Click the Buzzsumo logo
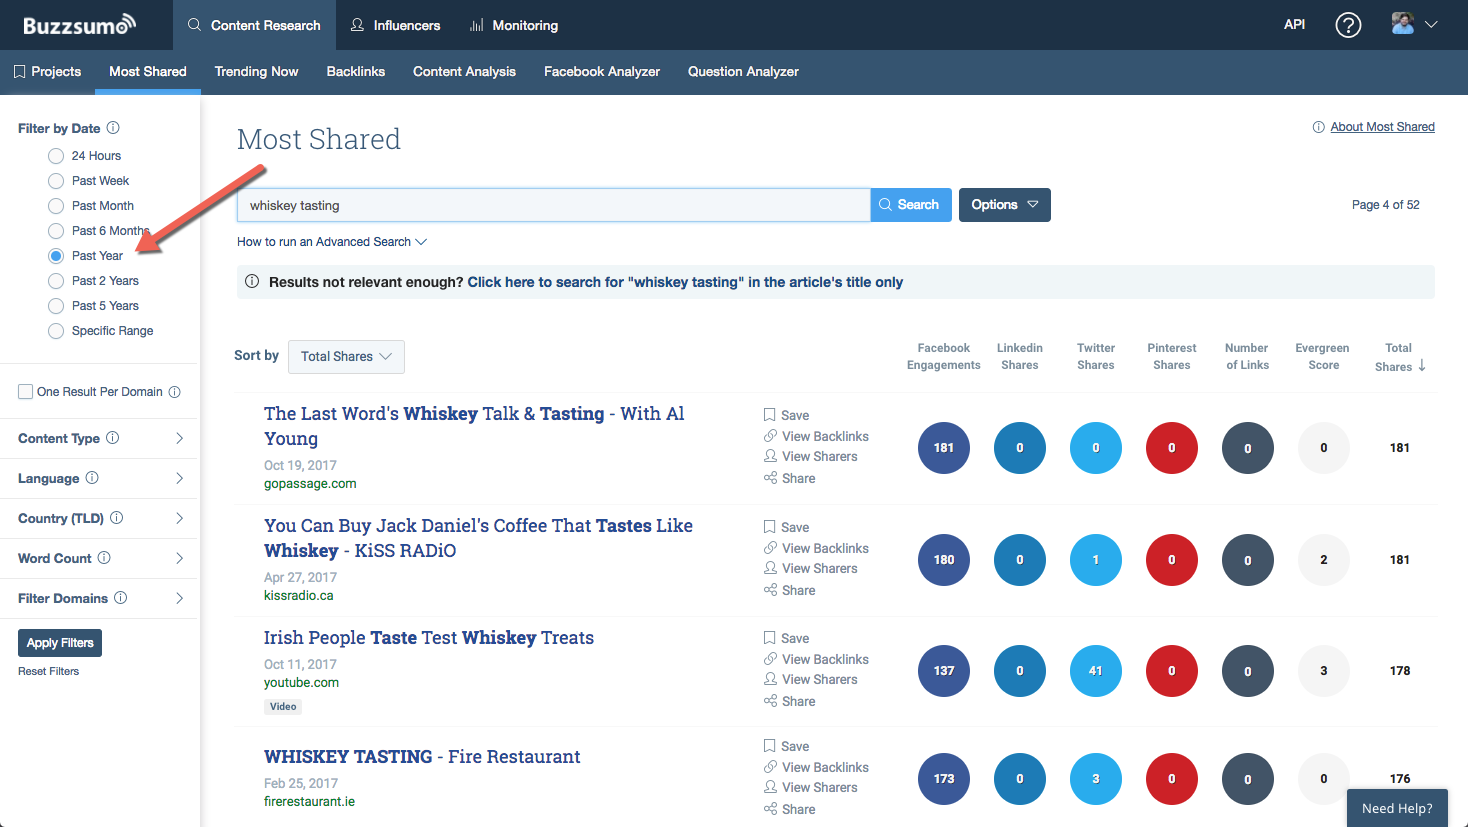The image size is (1468, 827). [79, 25]
